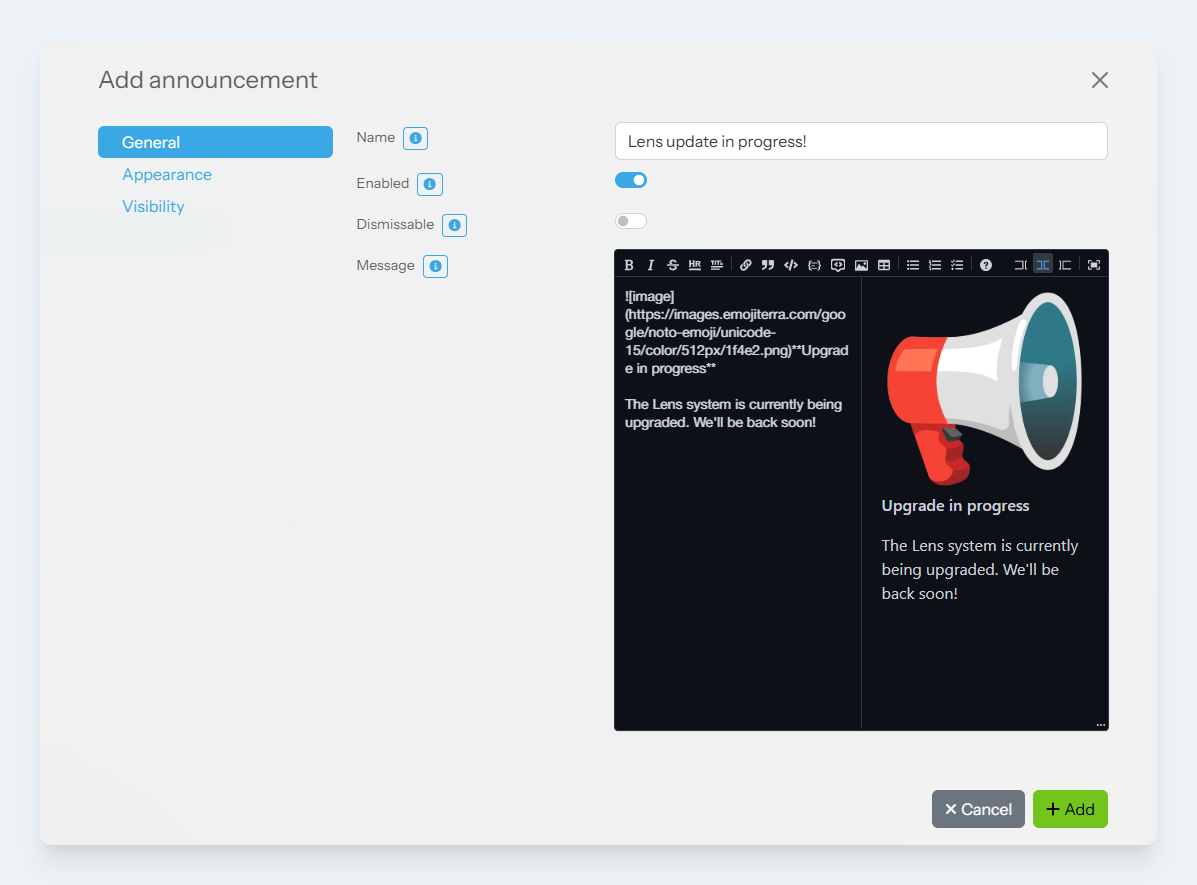Open the Appearance tab
Viewport: 1197px width, 885px height.
click(167, 174)
